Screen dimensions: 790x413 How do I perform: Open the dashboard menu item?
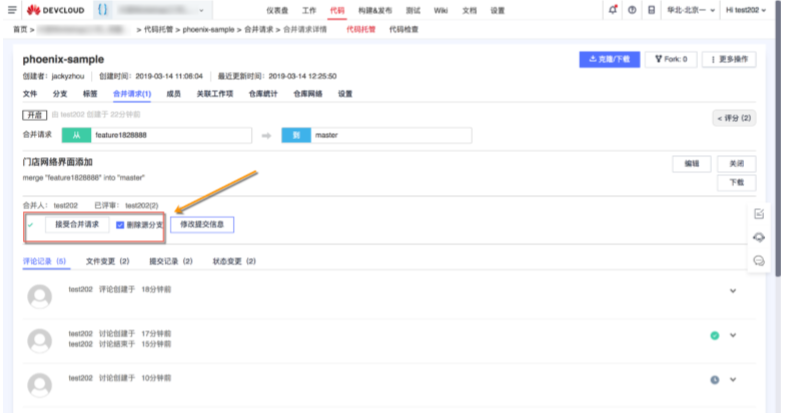pos(277,10)
